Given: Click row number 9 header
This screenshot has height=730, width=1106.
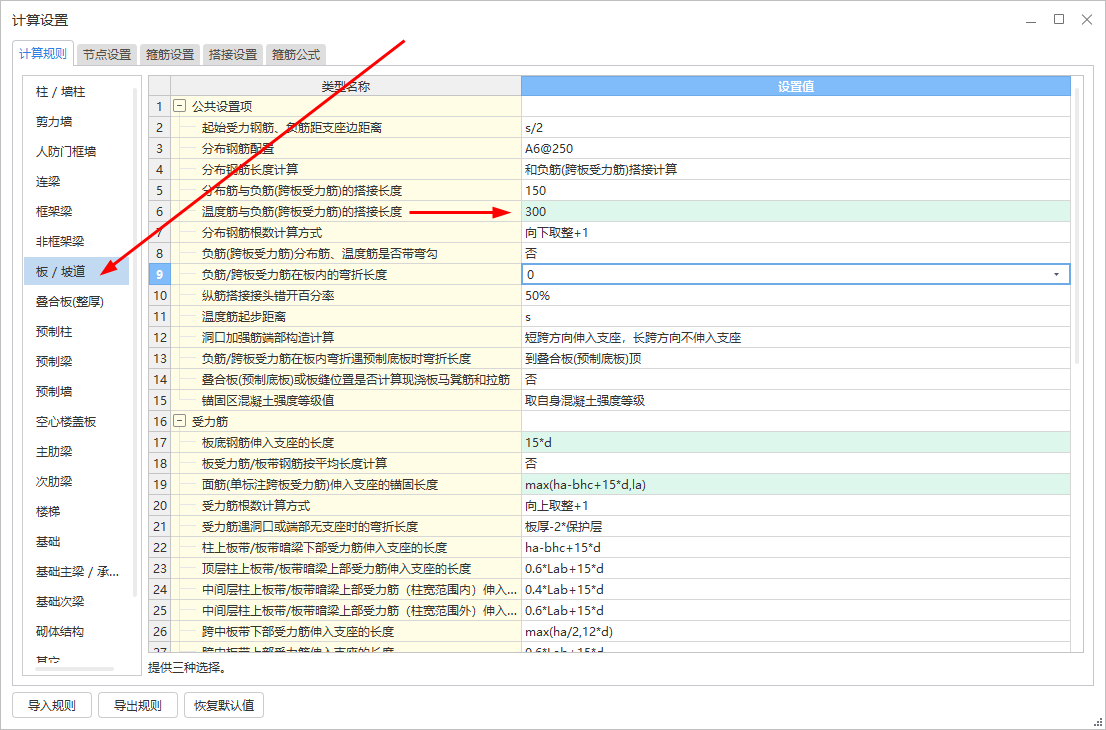Looking at the screenshot, I should (x=159, y=274).
